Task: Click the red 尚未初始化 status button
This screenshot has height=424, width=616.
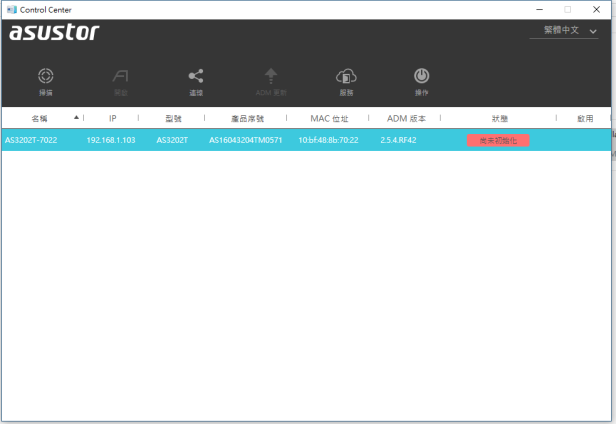Action: pos(498,140)
